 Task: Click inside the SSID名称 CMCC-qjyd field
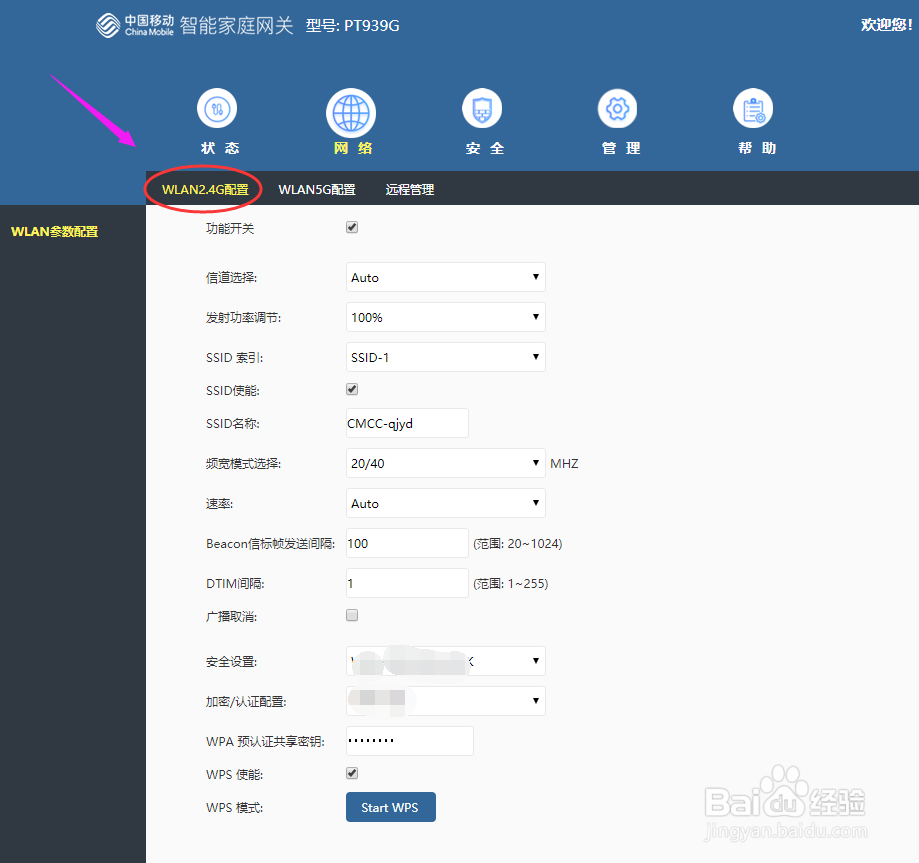(406, 423)
